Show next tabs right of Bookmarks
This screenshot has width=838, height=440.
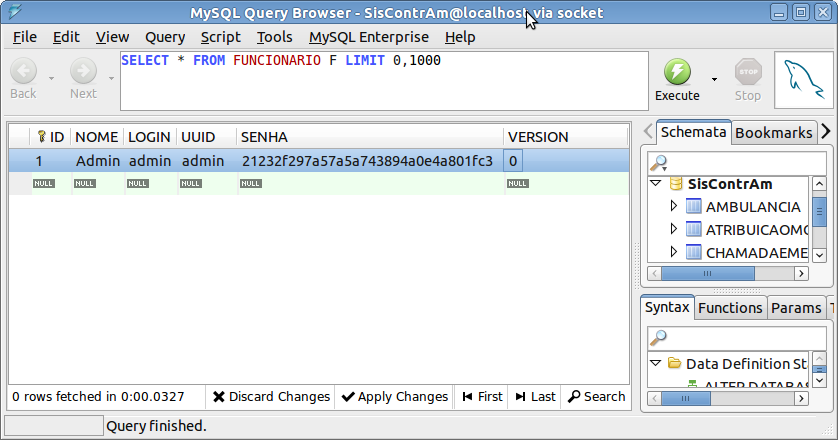click(x=826, y=132)
